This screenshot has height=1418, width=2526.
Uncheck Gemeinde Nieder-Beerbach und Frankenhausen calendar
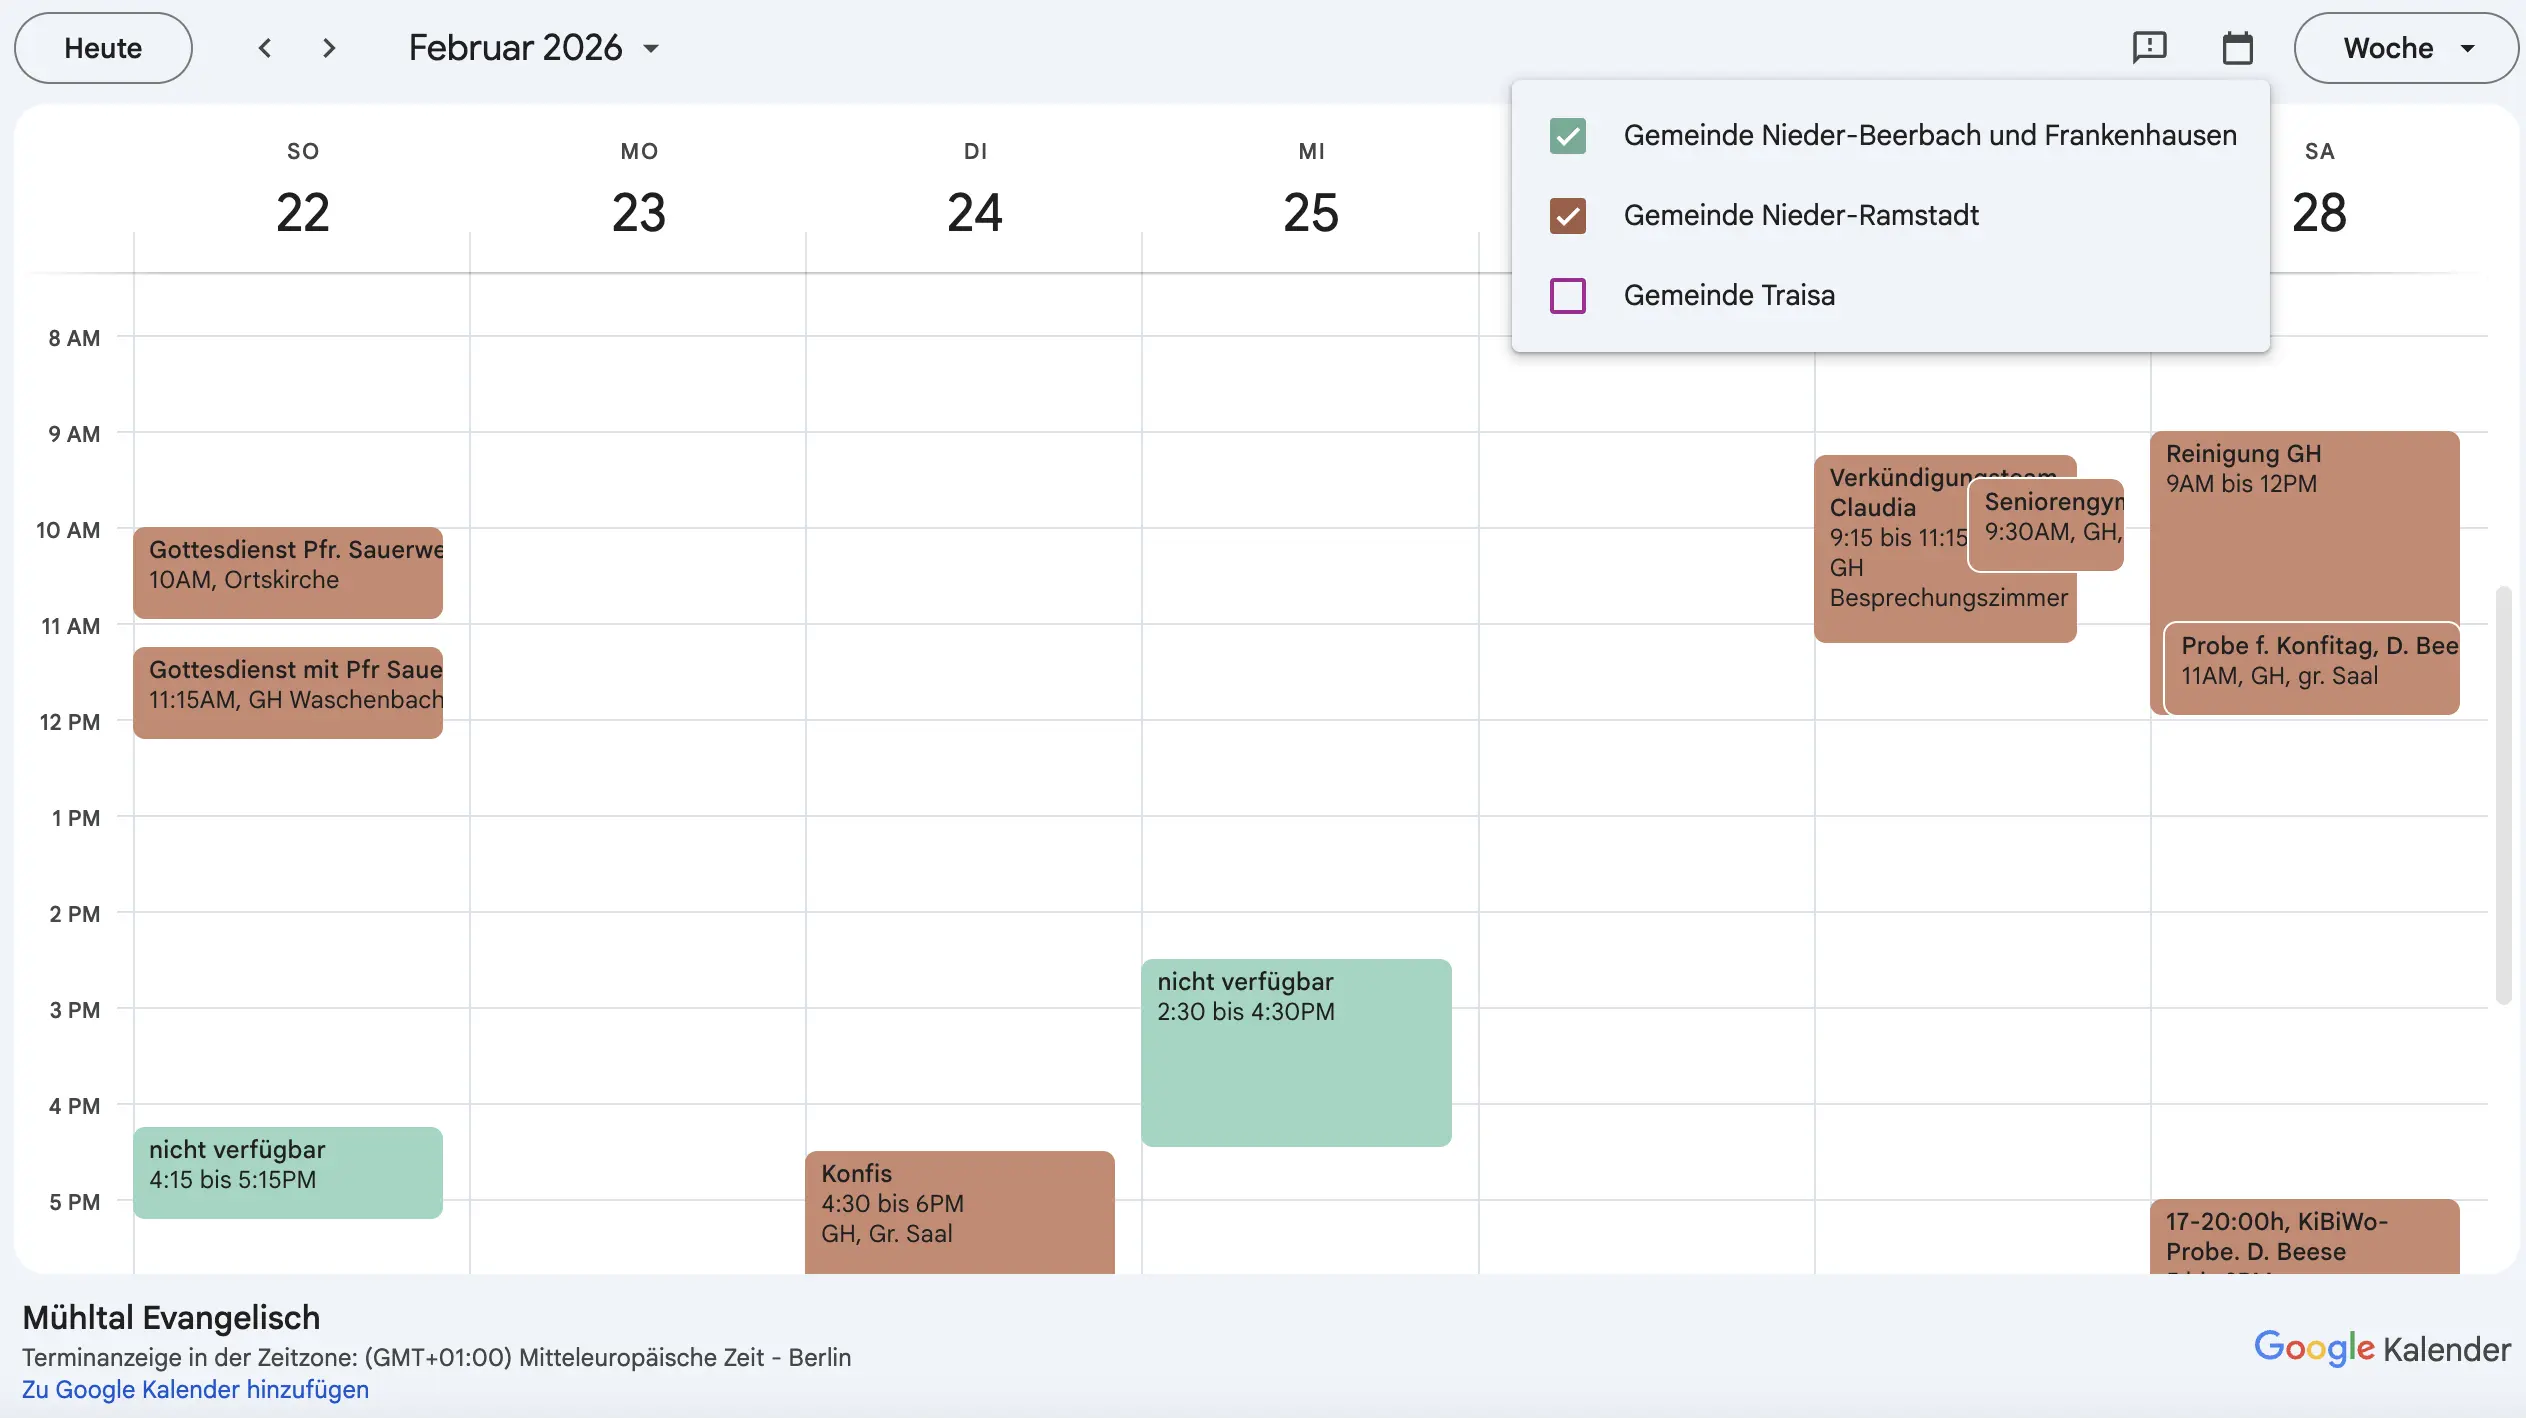tap(1567, 136)
